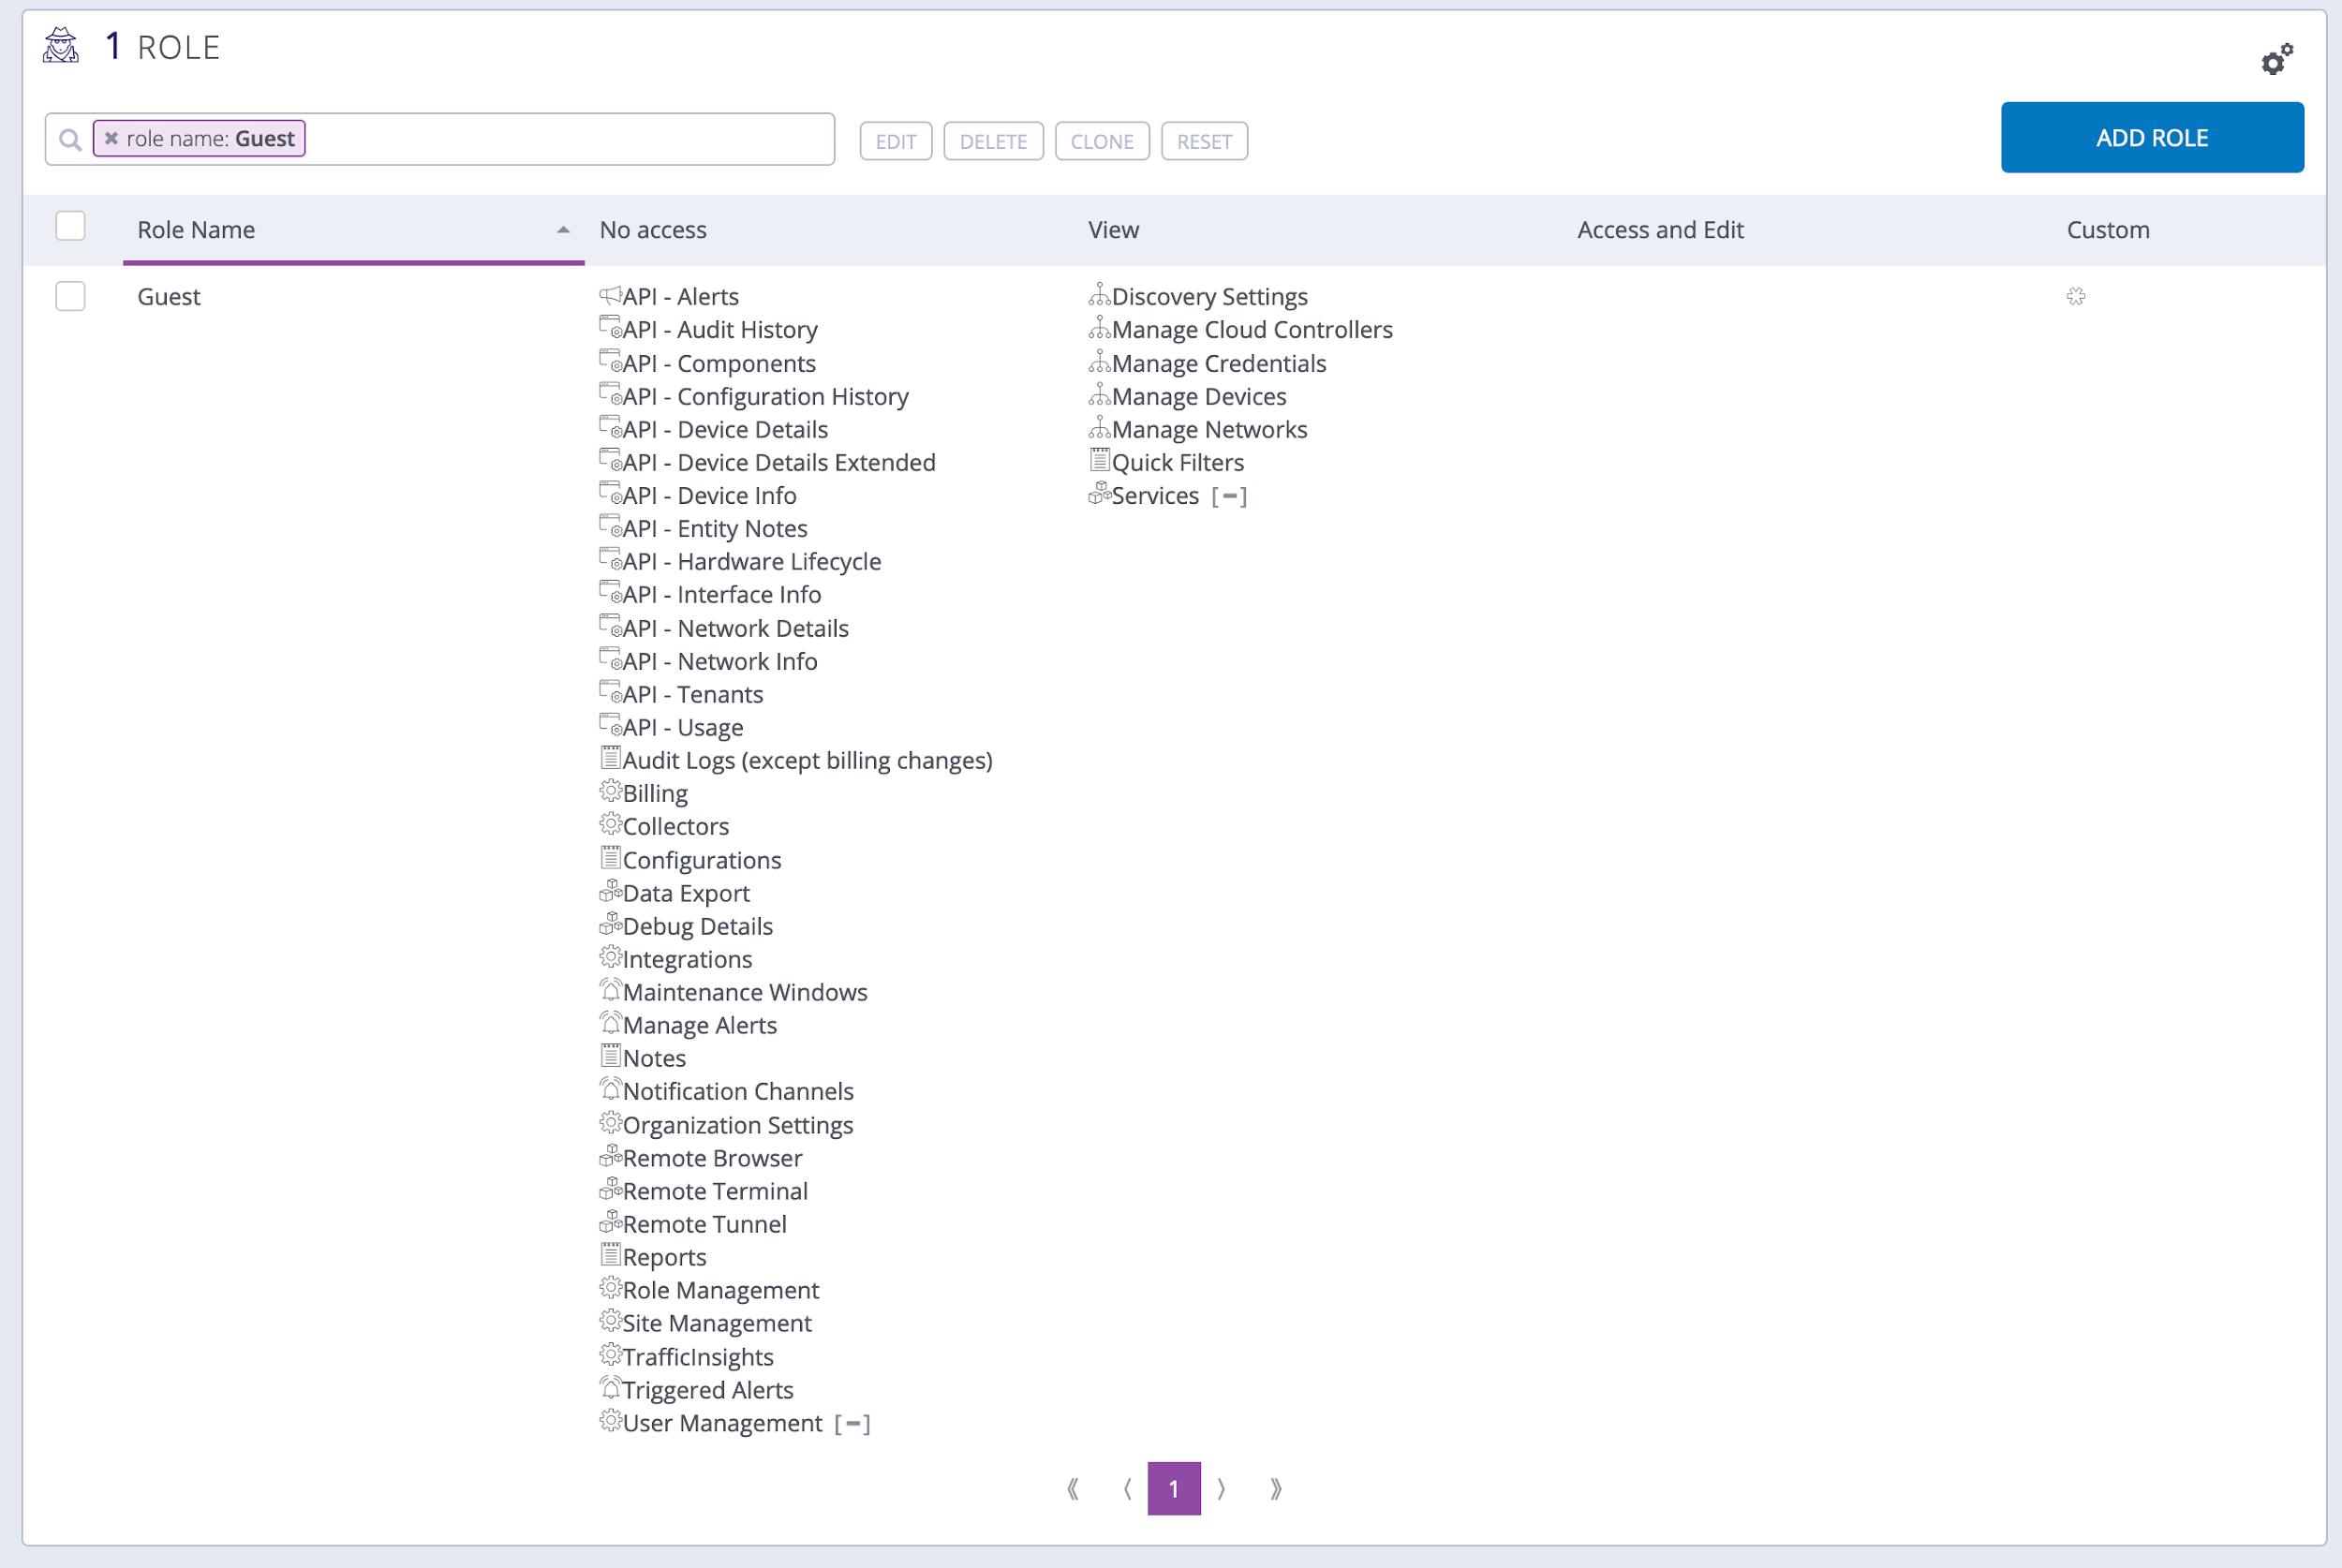
Task: Select the megaphone icon beside API - Alerts
Action: [609, 293]
